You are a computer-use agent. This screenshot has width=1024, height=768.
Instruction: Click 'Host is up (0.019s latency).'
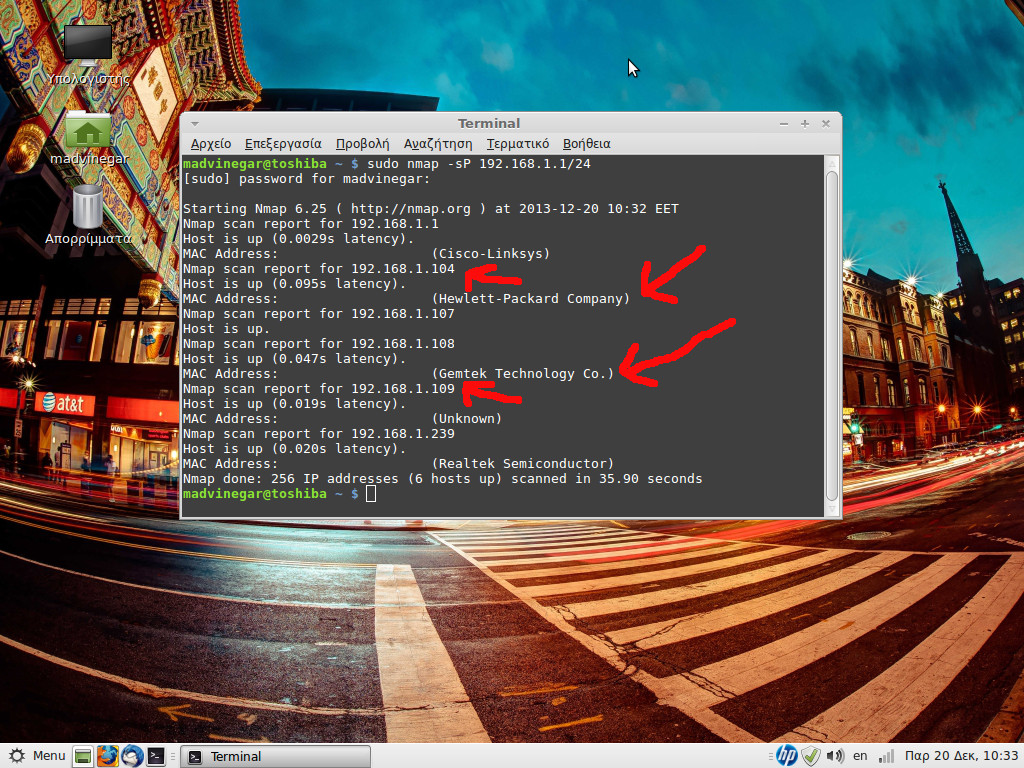[295, 404]
